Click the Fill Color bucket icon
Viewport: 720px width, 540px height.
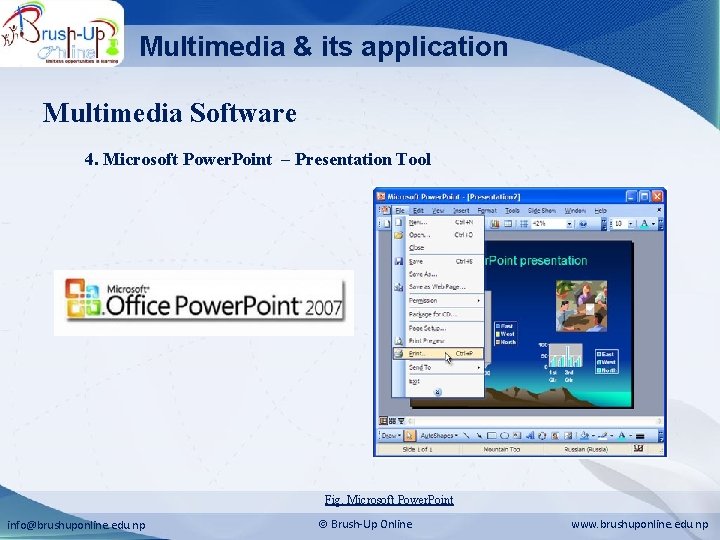585,436
